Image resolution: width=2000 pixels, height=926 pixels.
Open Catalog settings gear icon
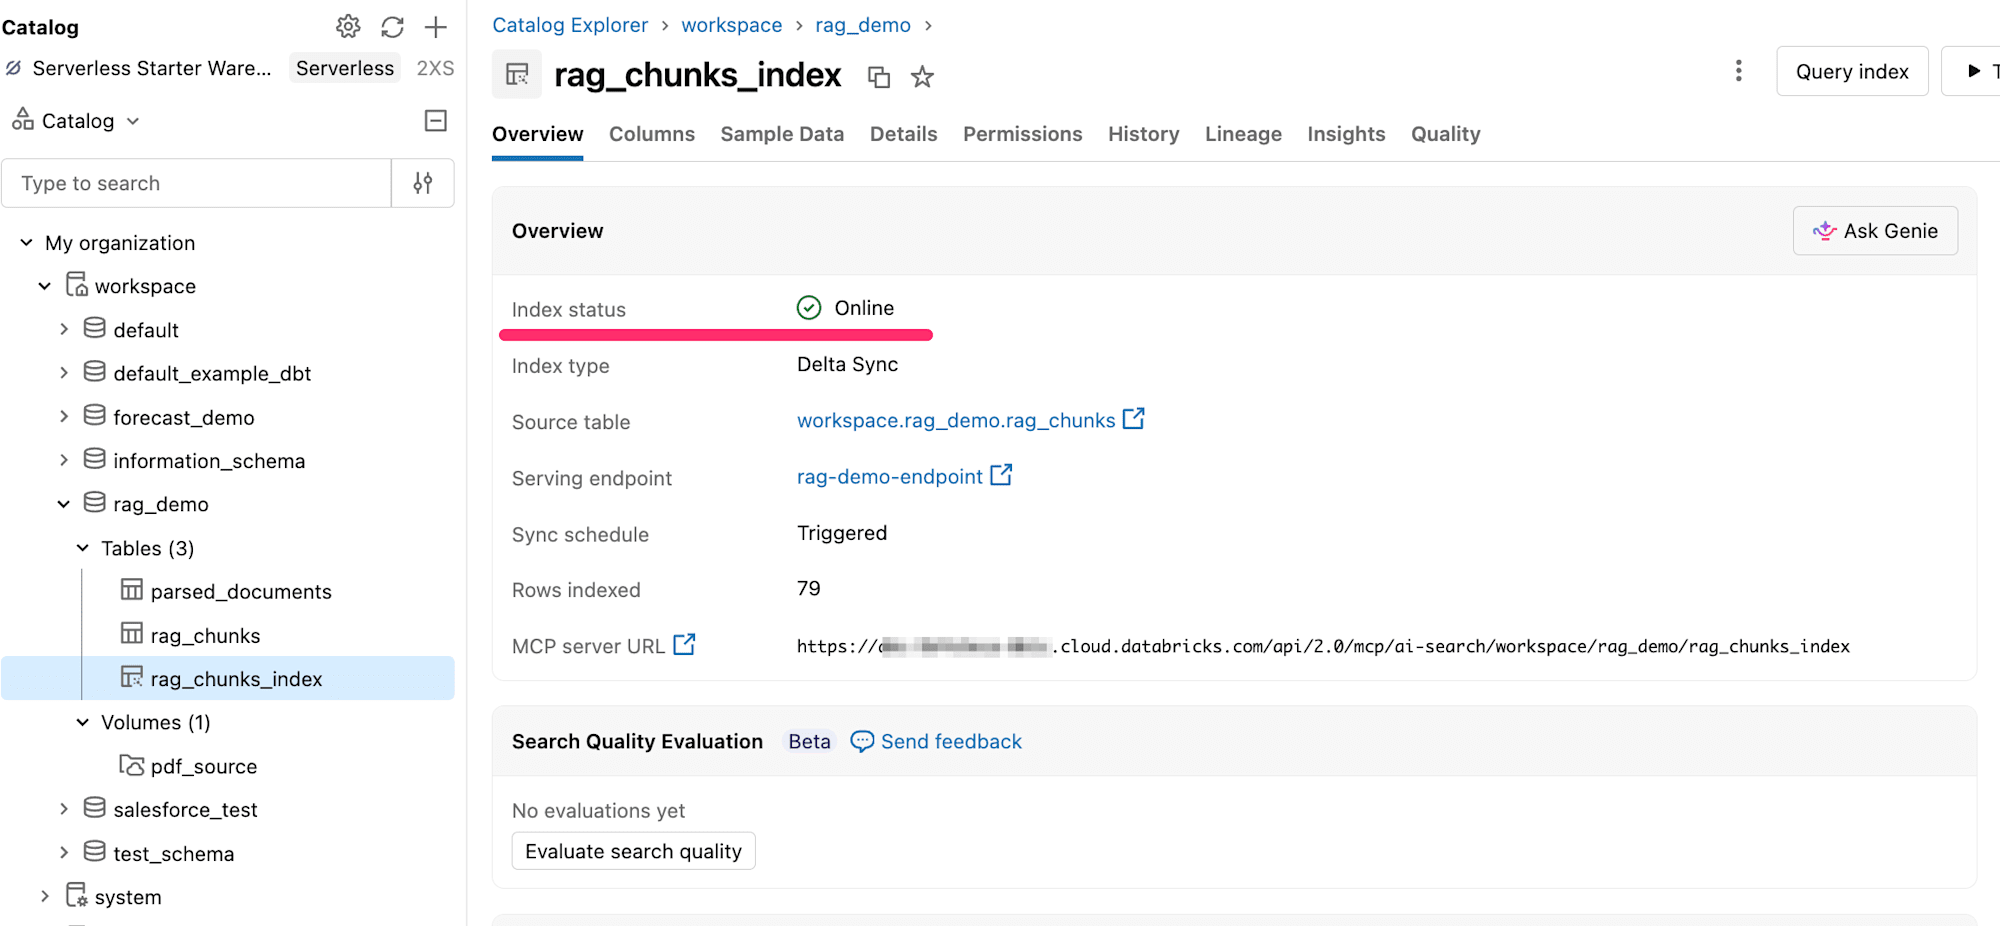(x=348, y=27)
